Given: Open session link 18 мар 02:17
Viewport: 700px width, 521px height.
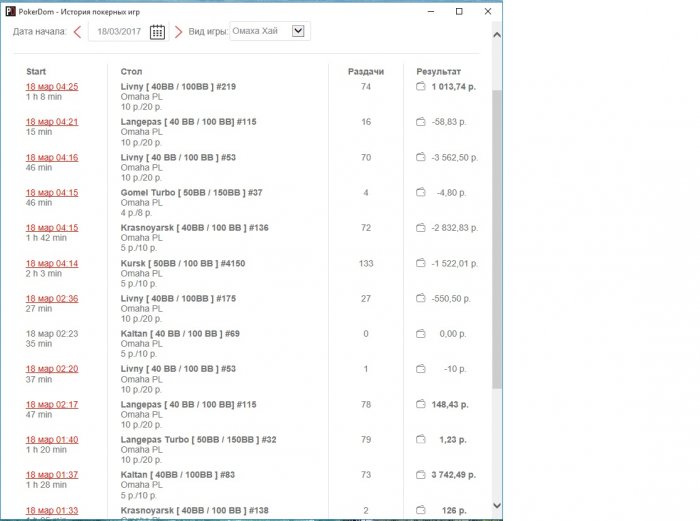Looking at the screenshot, I should (52, 404).
